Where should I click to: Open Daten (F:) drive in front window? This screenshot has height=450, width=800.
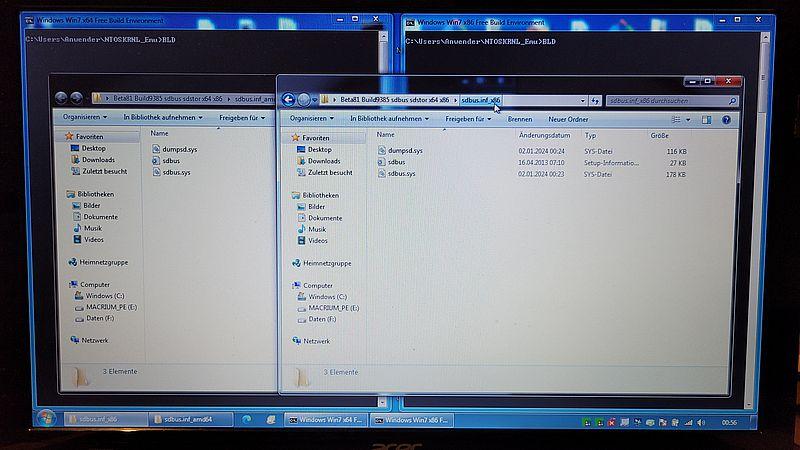tap(317, 319)
